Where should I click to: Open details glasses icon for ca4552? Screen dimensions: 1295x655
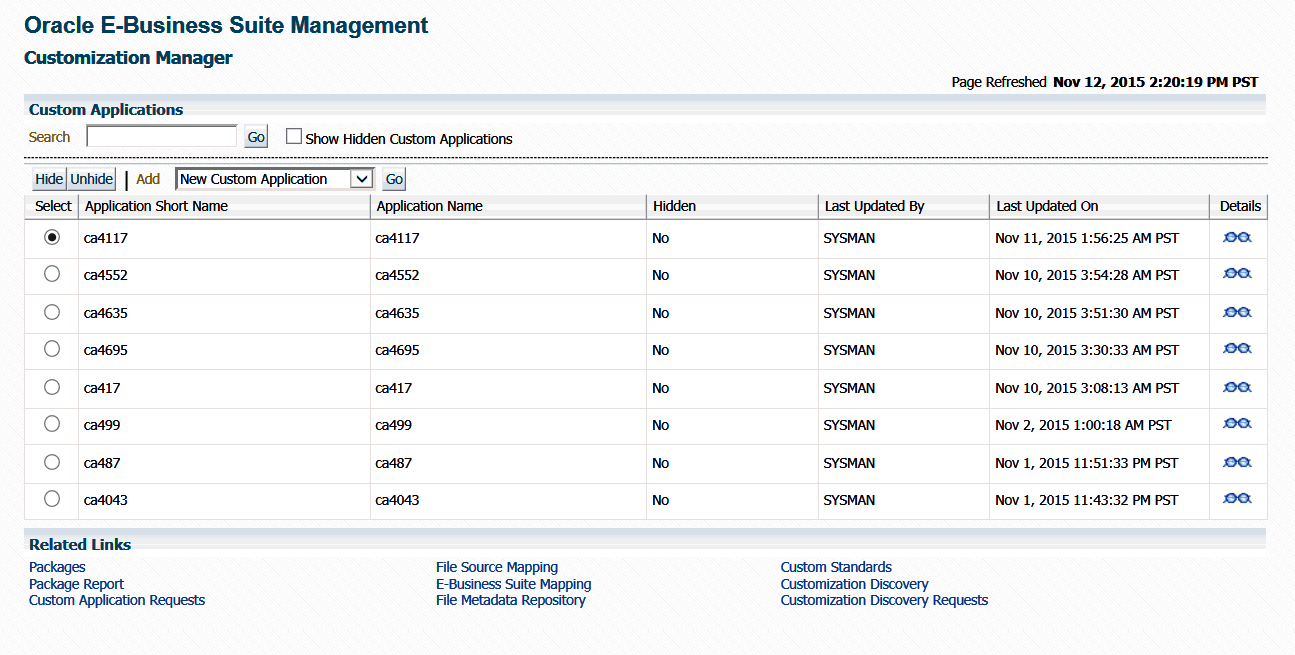tap(1237, 273)
